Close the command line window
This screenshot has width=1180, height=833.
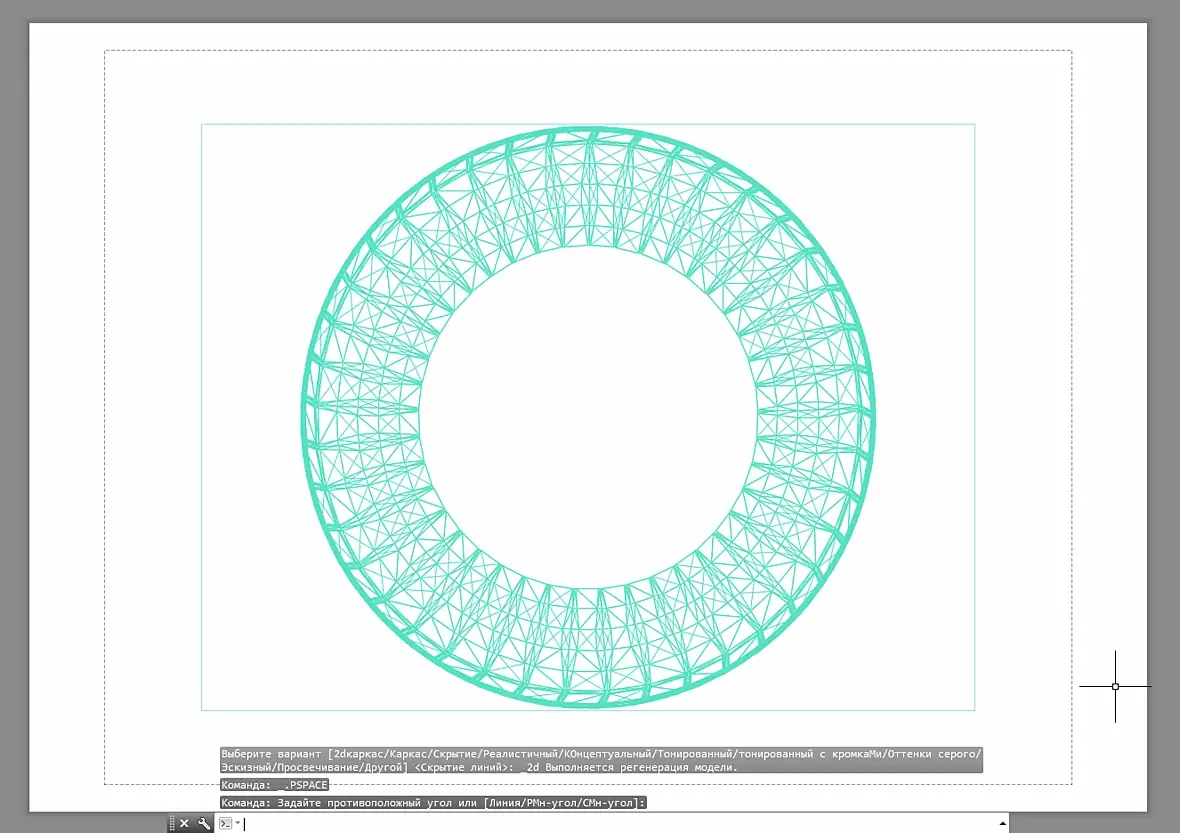184,823
